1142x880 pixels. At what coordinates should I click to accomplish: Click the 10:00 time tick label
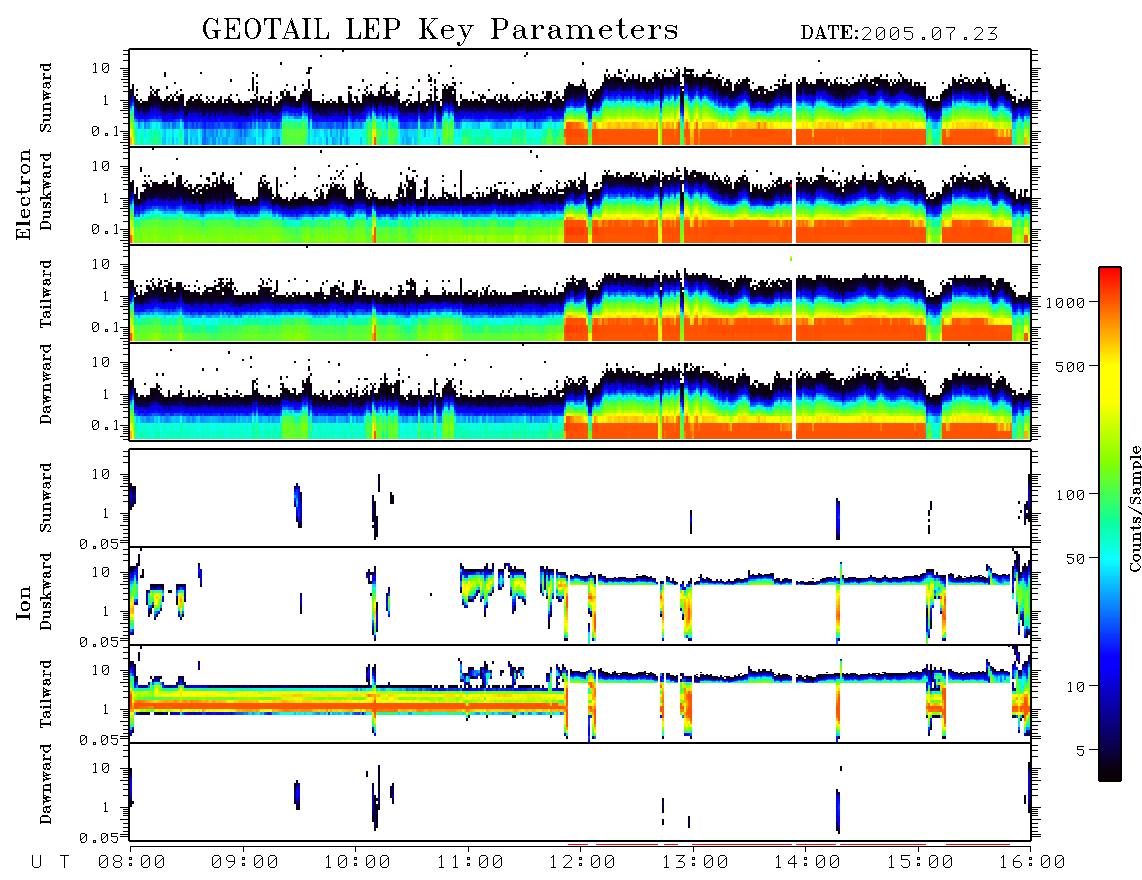point(357,863)
